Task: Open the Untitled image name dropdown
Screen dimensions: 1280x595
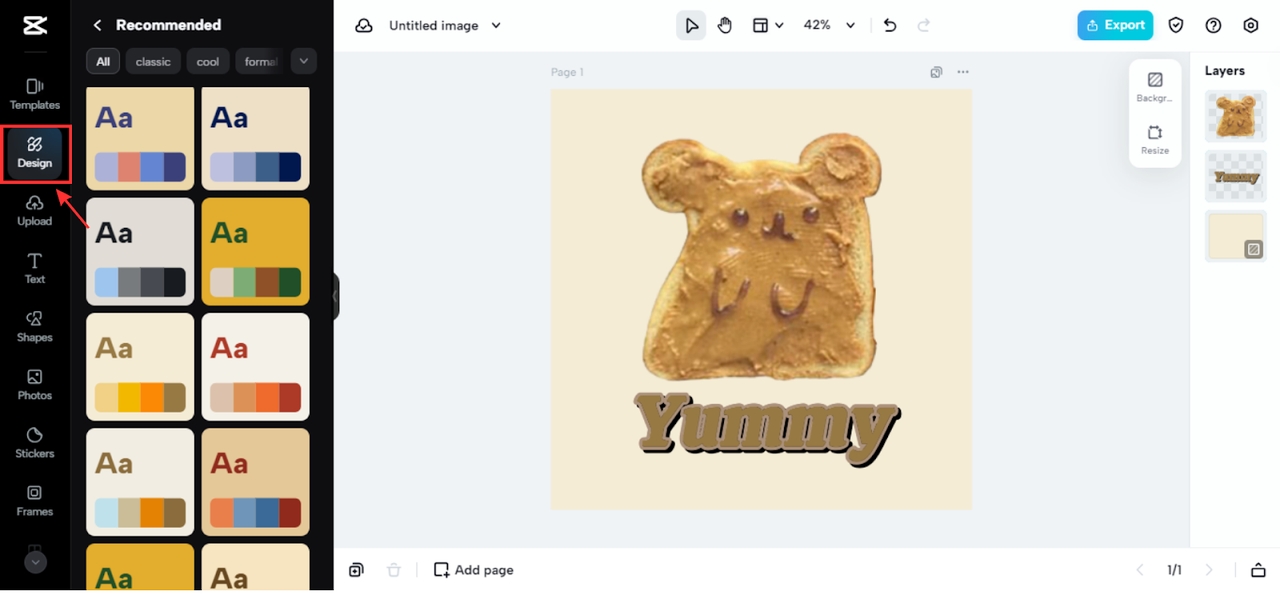Action: (x=445, y=25)
